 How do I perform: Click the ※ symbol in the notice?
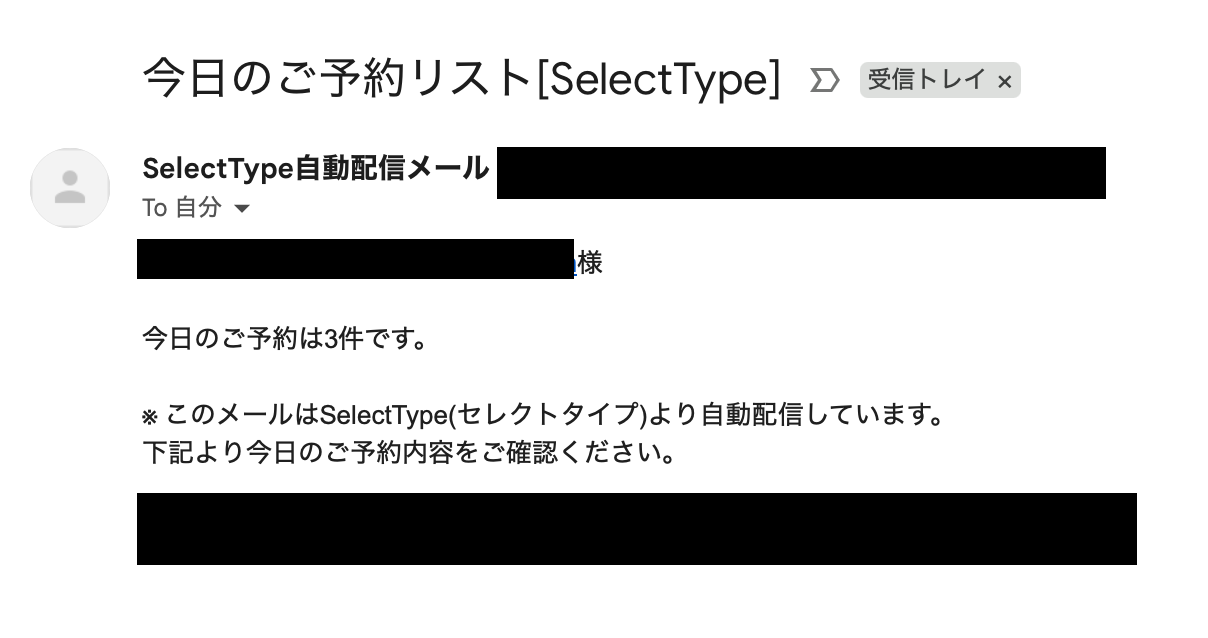[x=150, y=415]
